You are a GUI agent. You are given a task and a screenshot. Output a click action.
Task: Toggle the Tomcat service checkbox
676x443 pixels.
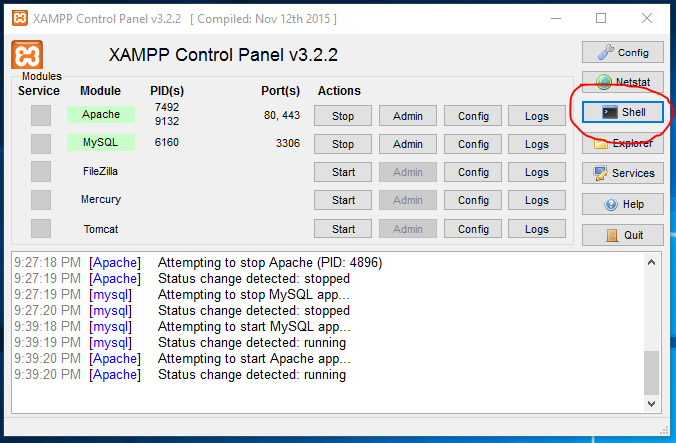pos(41,228)
